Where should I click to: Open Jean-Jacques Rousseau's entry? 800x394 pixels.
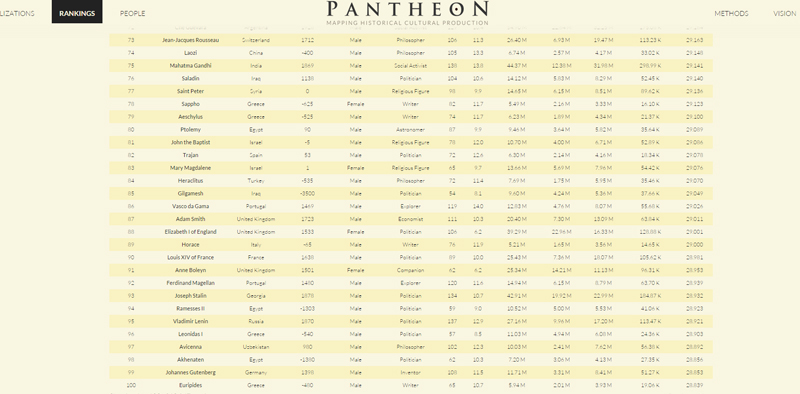(190, 40)
